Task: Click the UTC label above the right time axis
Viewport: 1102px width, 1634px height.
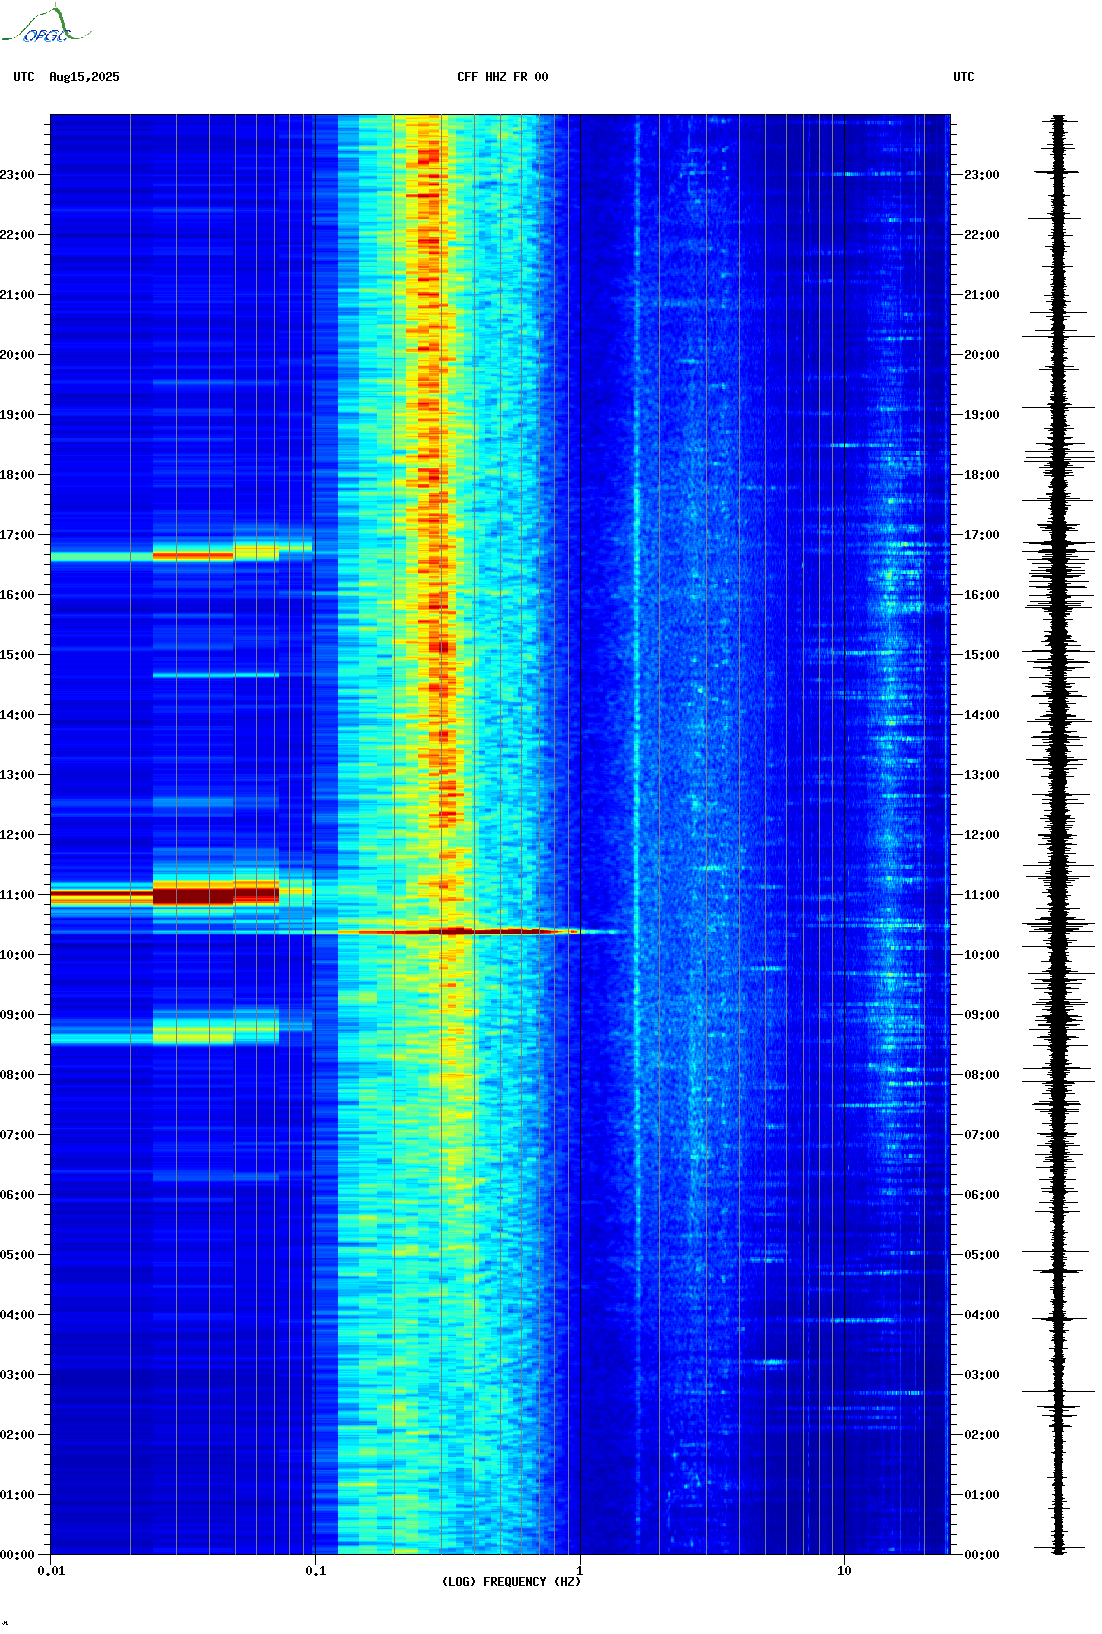Action: pos(964,77)
